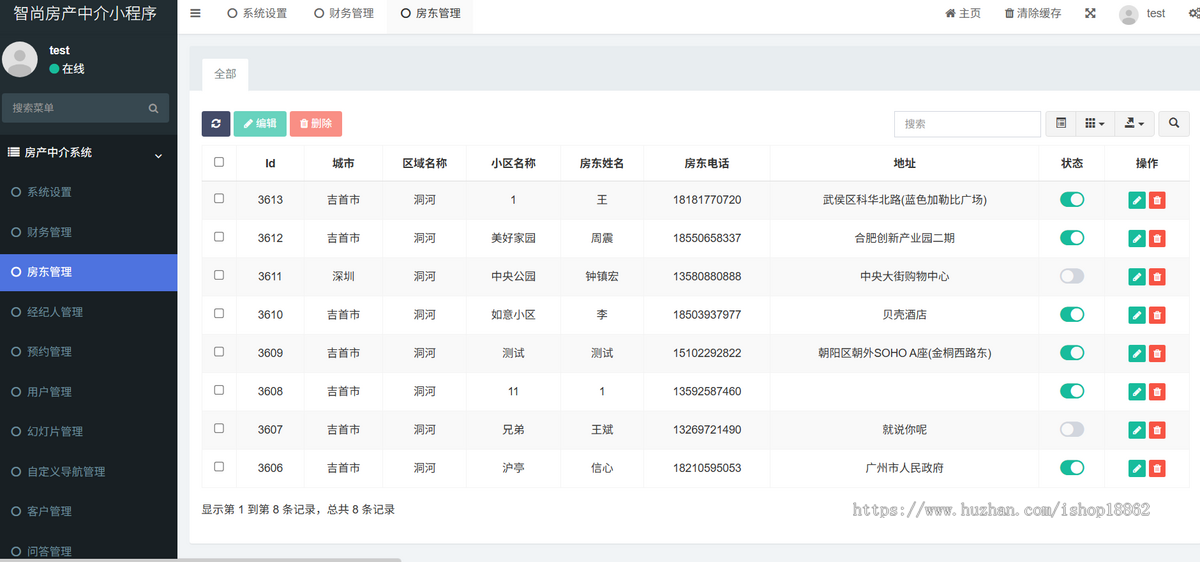The image size is (1200, 562).
Task: Enable status switch for row 3607
Action: (1072, 429)
